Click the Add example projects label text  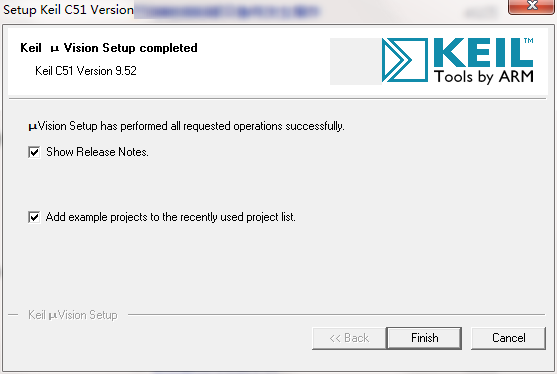click(171, 217)
